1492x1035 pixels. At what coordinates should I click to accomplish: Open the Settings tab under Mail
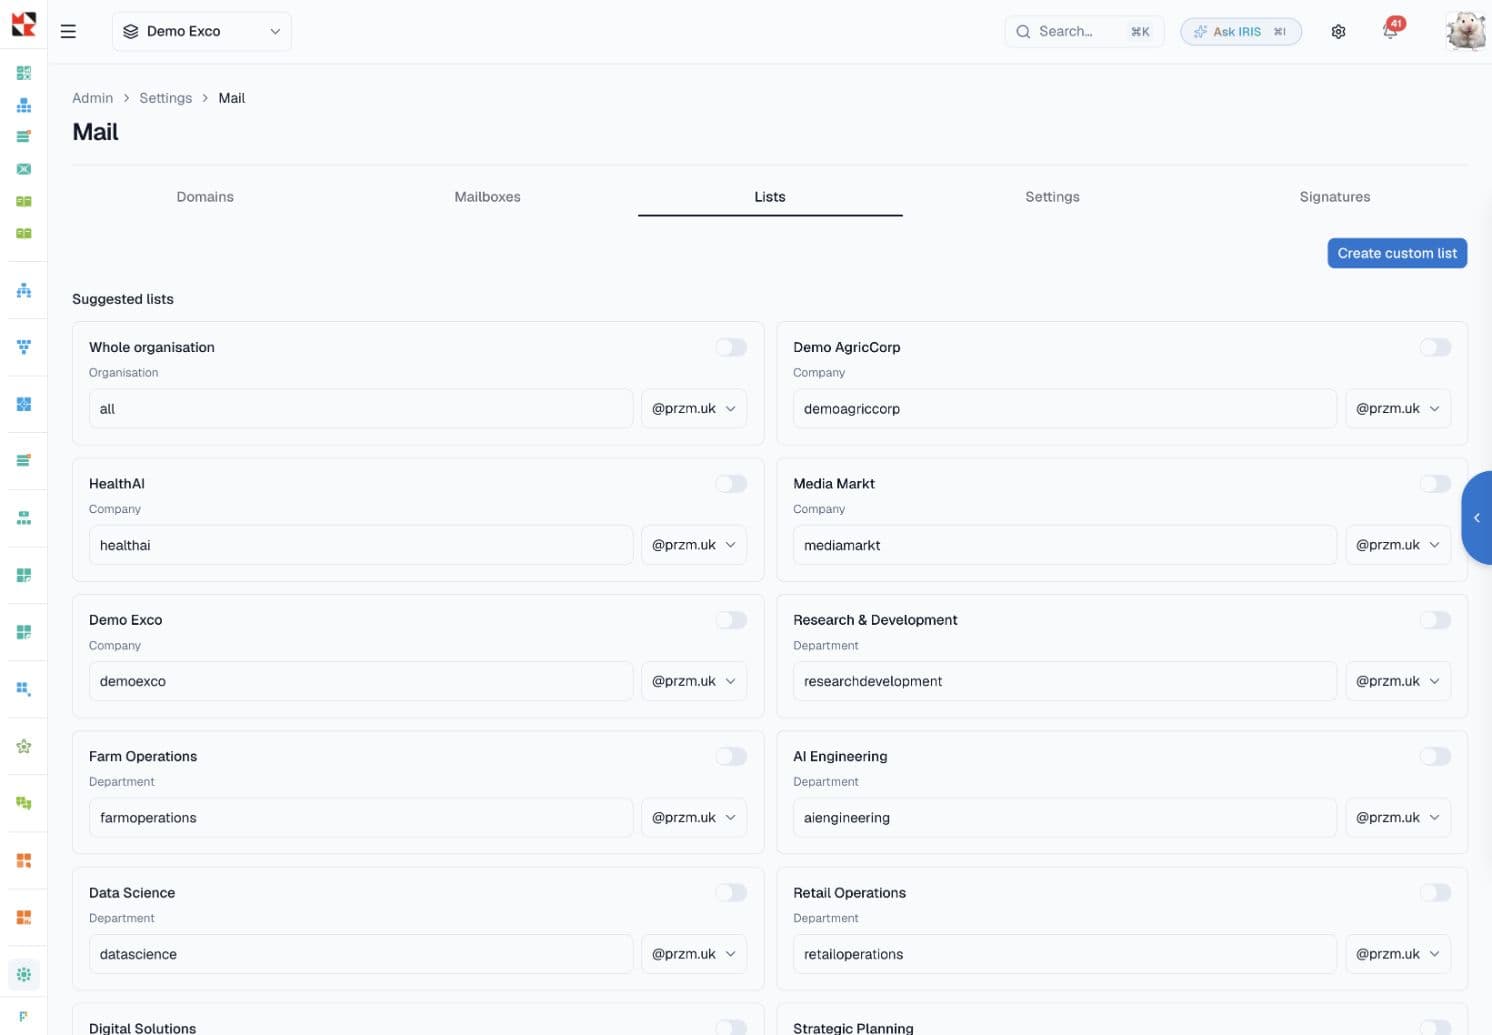[1052, 197]
